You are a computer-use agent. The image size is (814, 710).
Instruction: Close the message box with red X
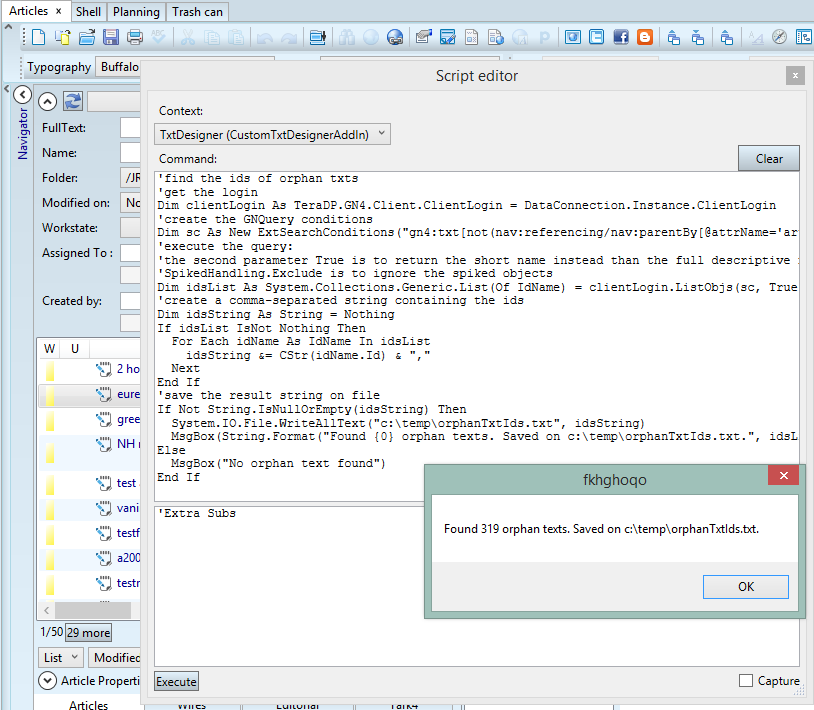pos(783,475)
